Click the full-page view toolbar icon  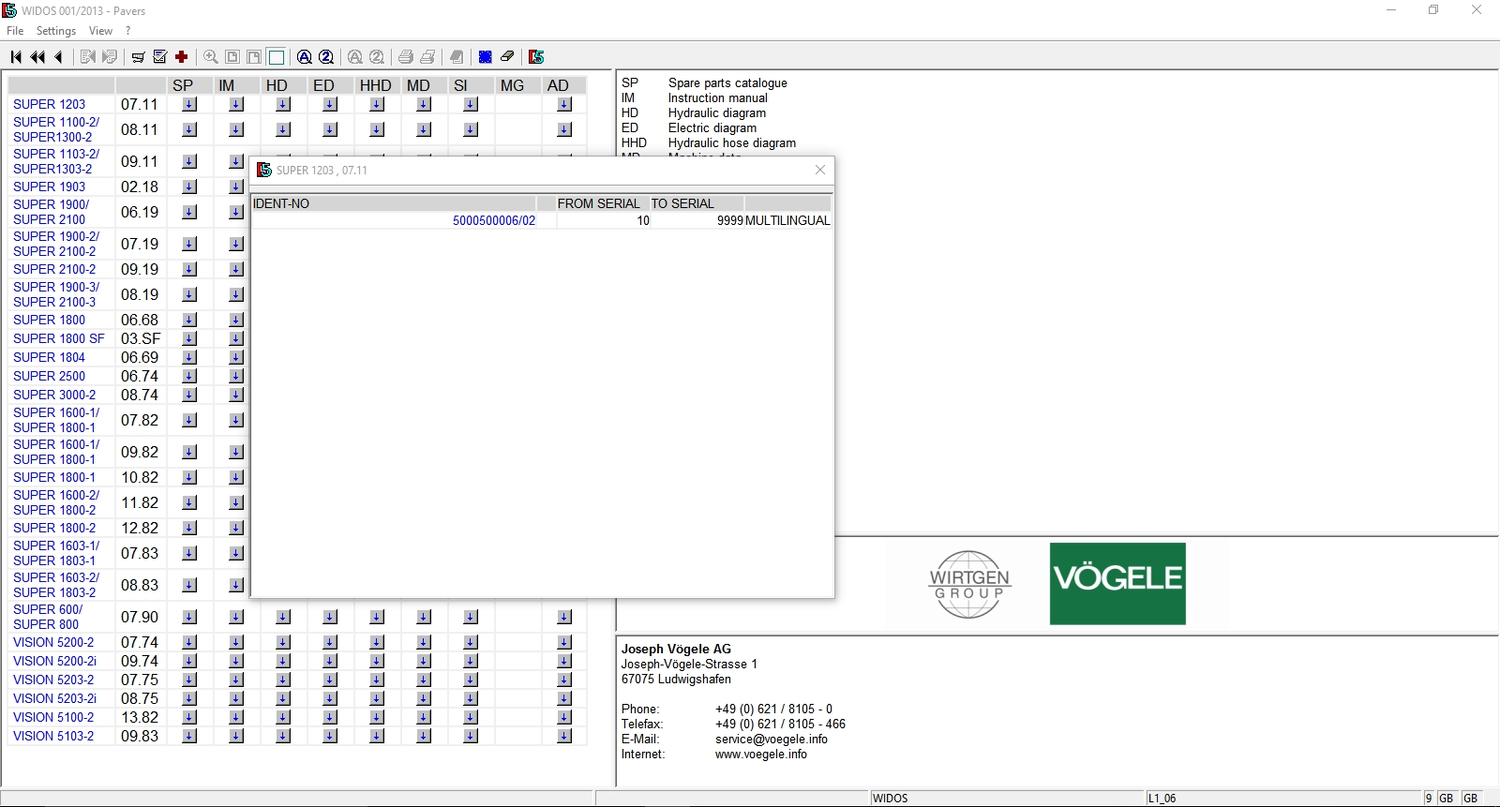click(276, 57)
